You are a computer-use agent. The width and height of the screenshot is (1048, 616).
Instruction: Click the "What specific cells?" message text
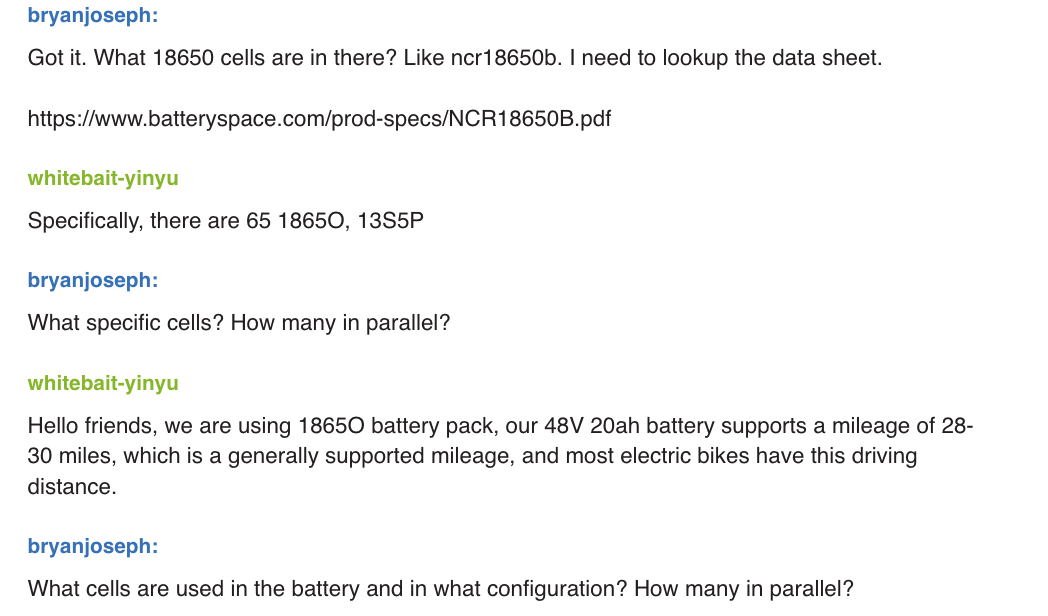click(239, 324)
